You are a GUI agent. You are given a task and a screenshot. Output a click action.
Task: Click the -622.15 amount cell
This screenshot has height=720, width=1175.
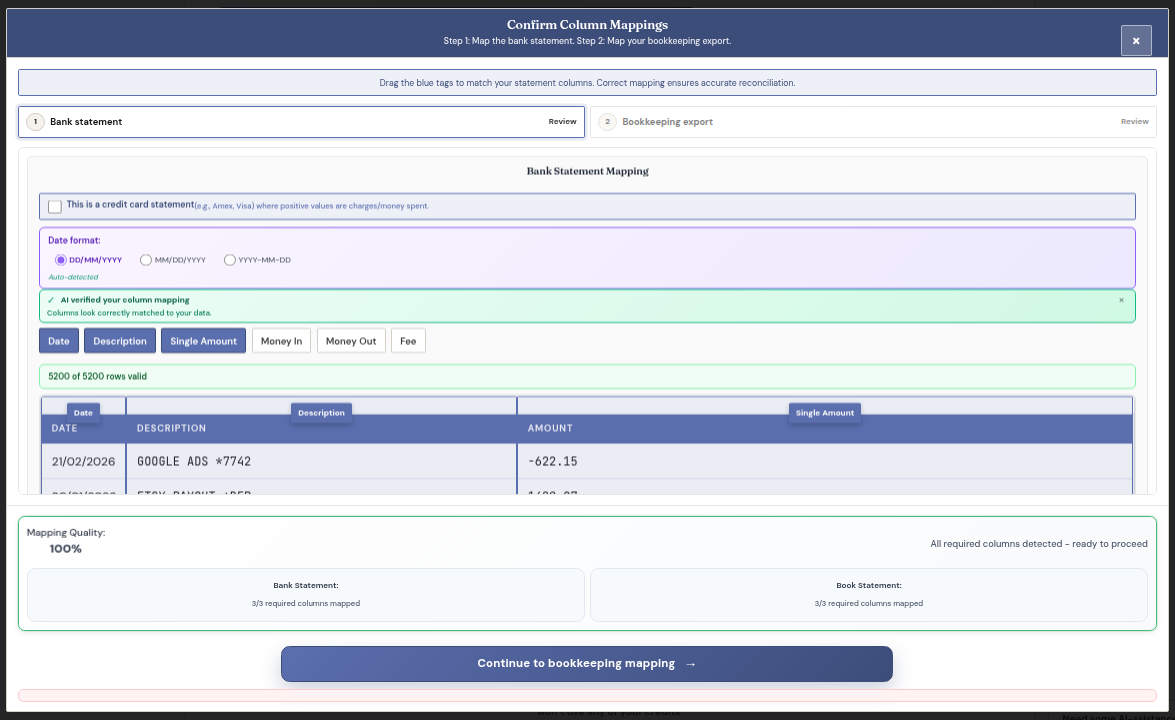(824, 462)
